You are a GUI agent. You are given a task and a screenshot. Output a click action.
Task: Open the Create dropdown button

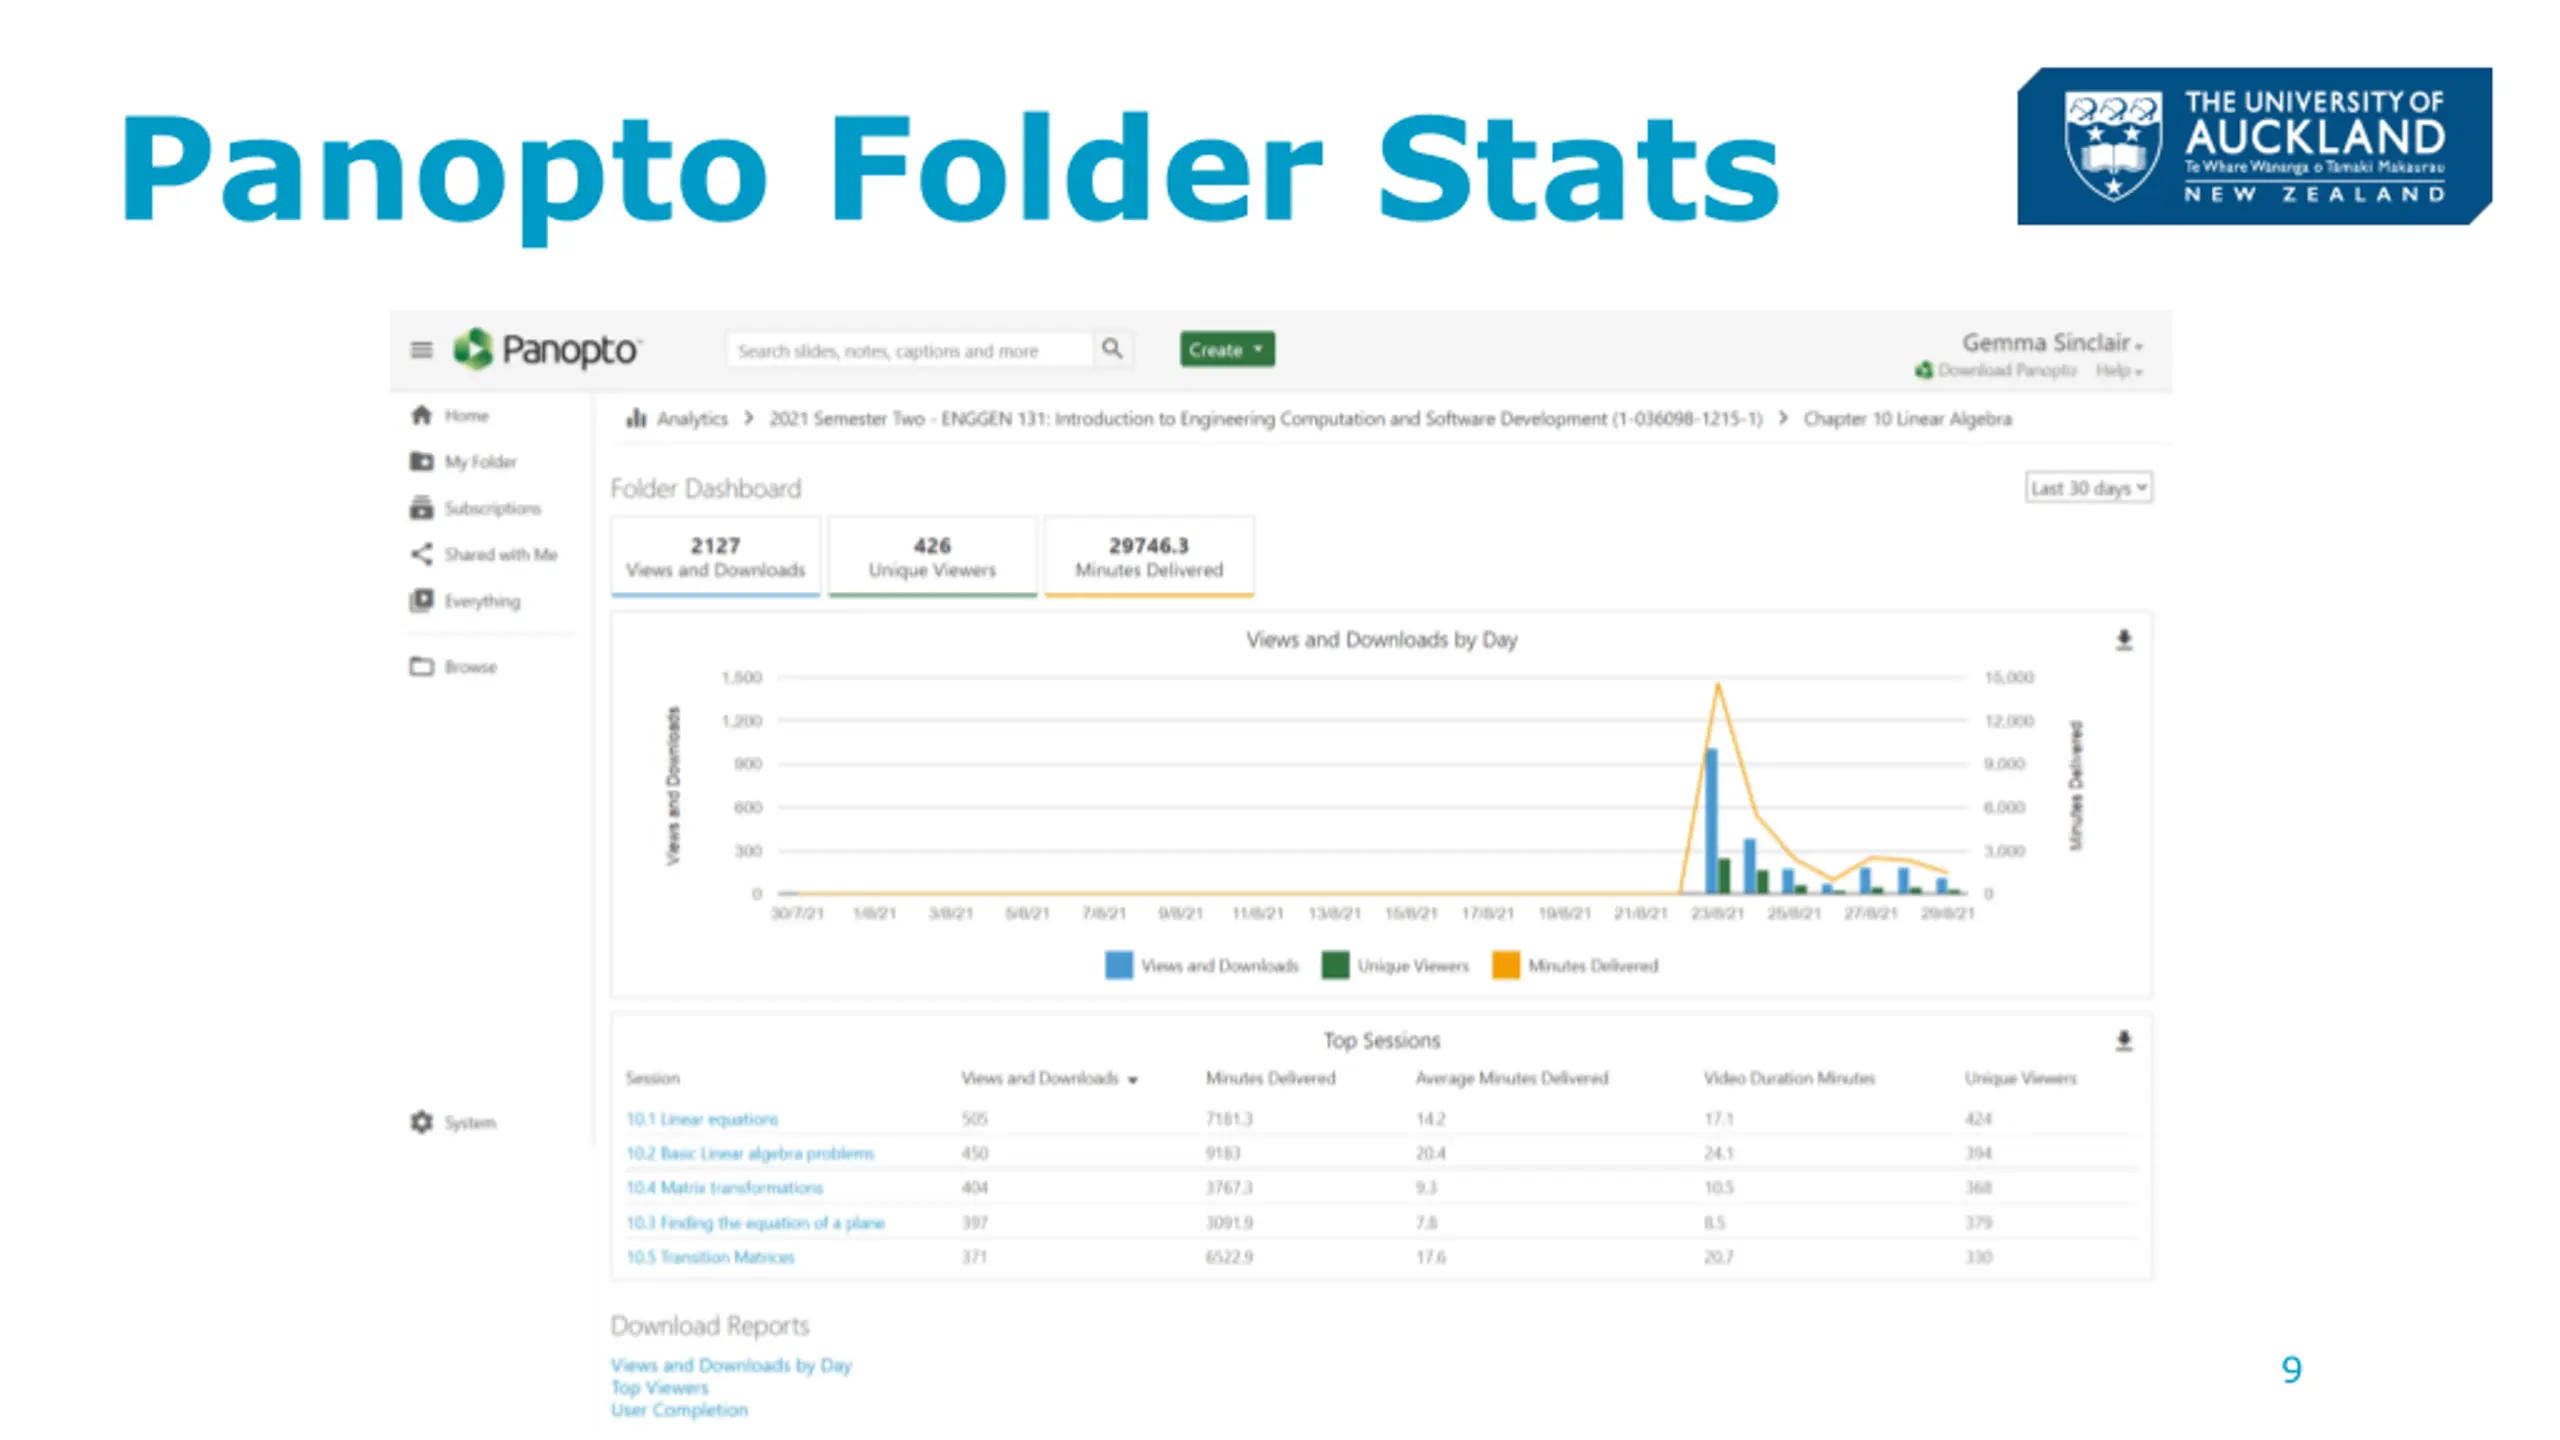pyautogui.click(x=1227, y=349)
